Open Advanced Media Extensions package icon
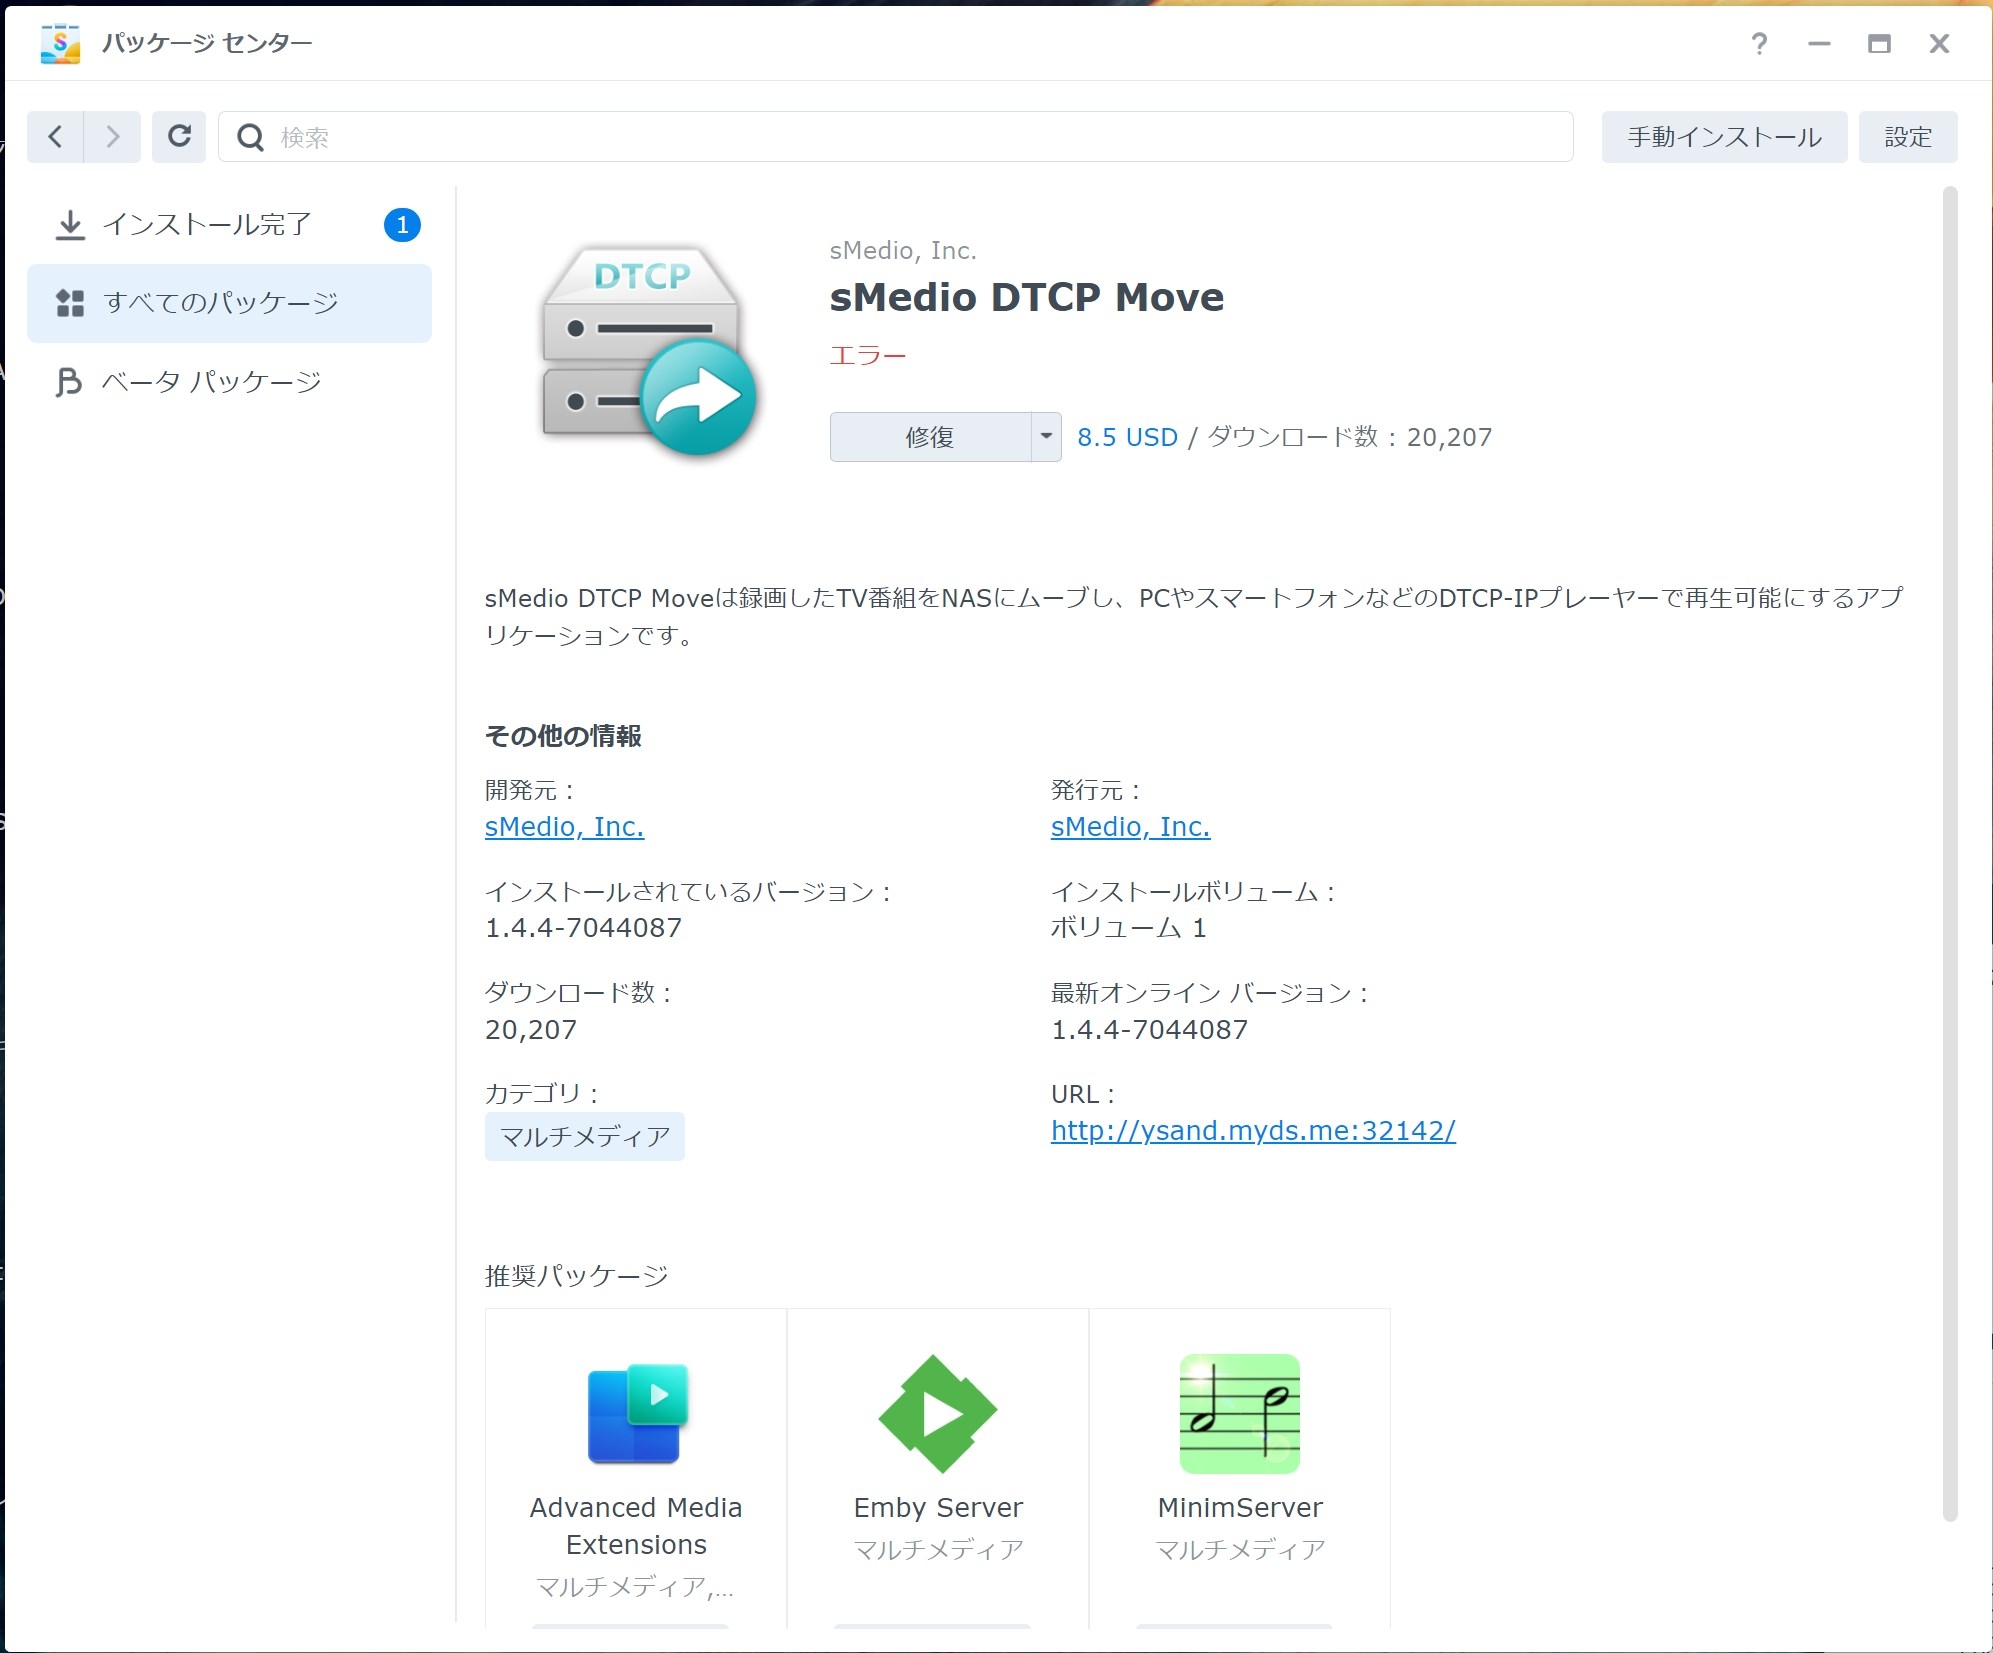 [636, 1412]
